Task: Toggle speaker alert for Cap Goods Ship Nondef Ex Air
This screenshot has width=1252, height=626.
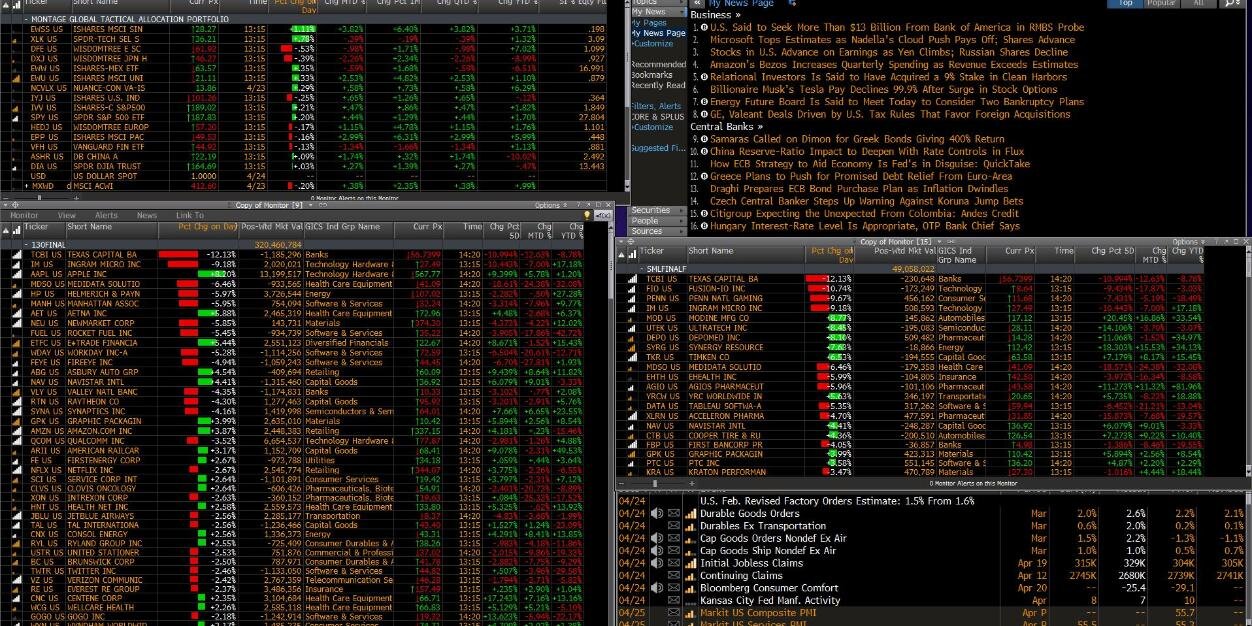Action: pos(657,550)
